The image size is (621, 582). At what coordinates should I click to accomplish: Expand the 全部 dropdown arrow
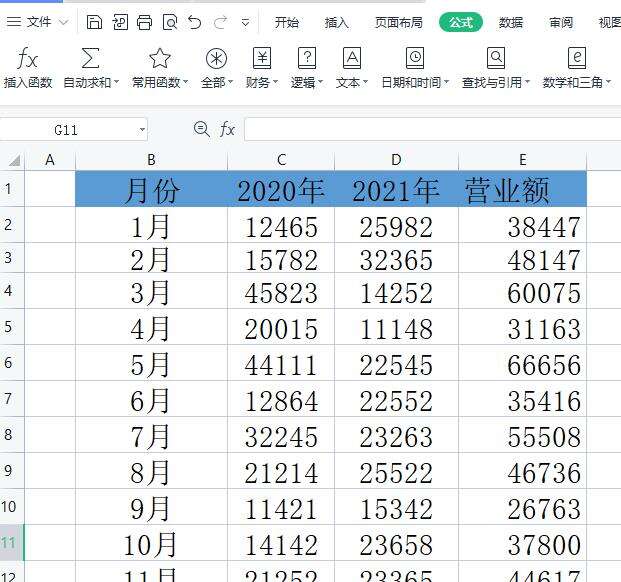click(230, 82)
